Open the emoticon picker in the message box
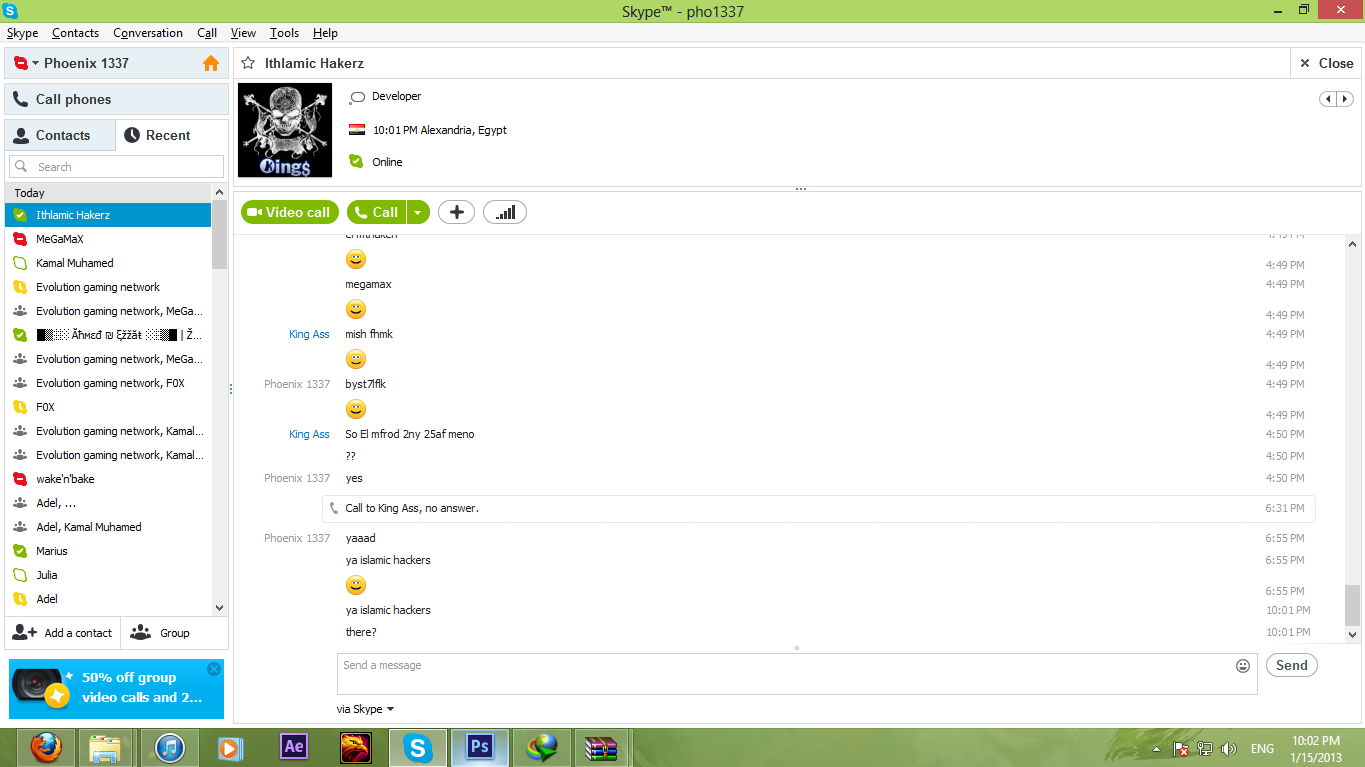This screenshot has width=1365, height=767. pos(1243,665)
